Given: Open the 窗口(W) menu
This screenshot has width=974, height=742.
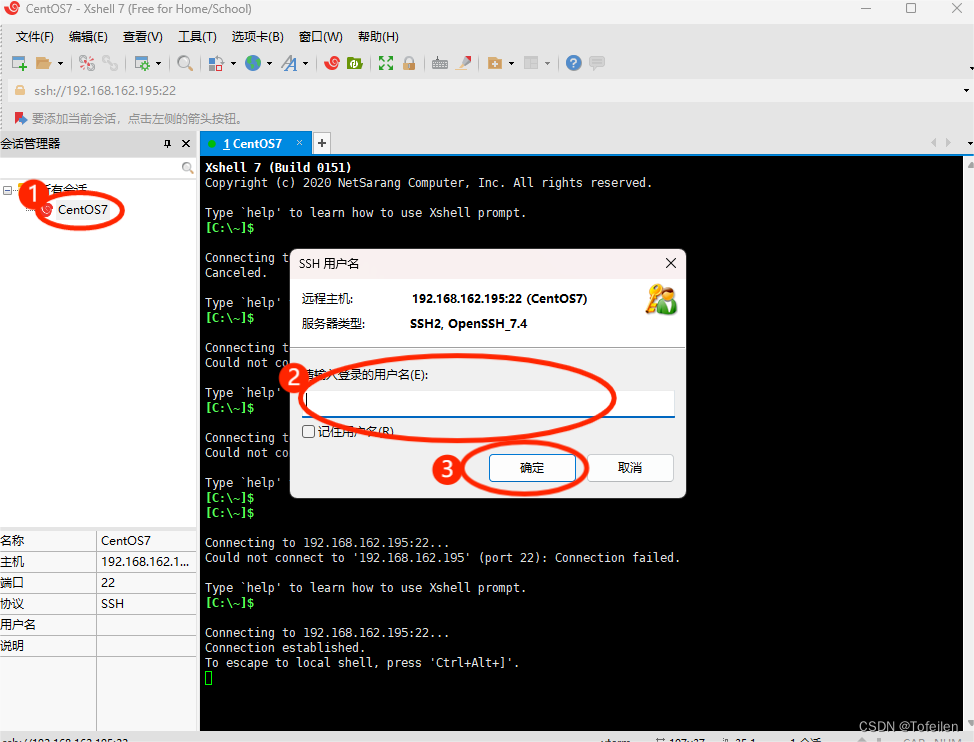Looking at the screenshot, I should pyautogui.click(x=321, y=37).
